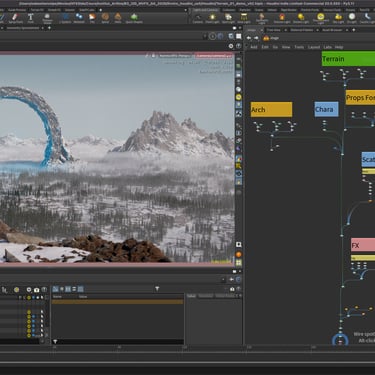
Task: Add a Spot Light from shelf
Action: tap(228, 18)
